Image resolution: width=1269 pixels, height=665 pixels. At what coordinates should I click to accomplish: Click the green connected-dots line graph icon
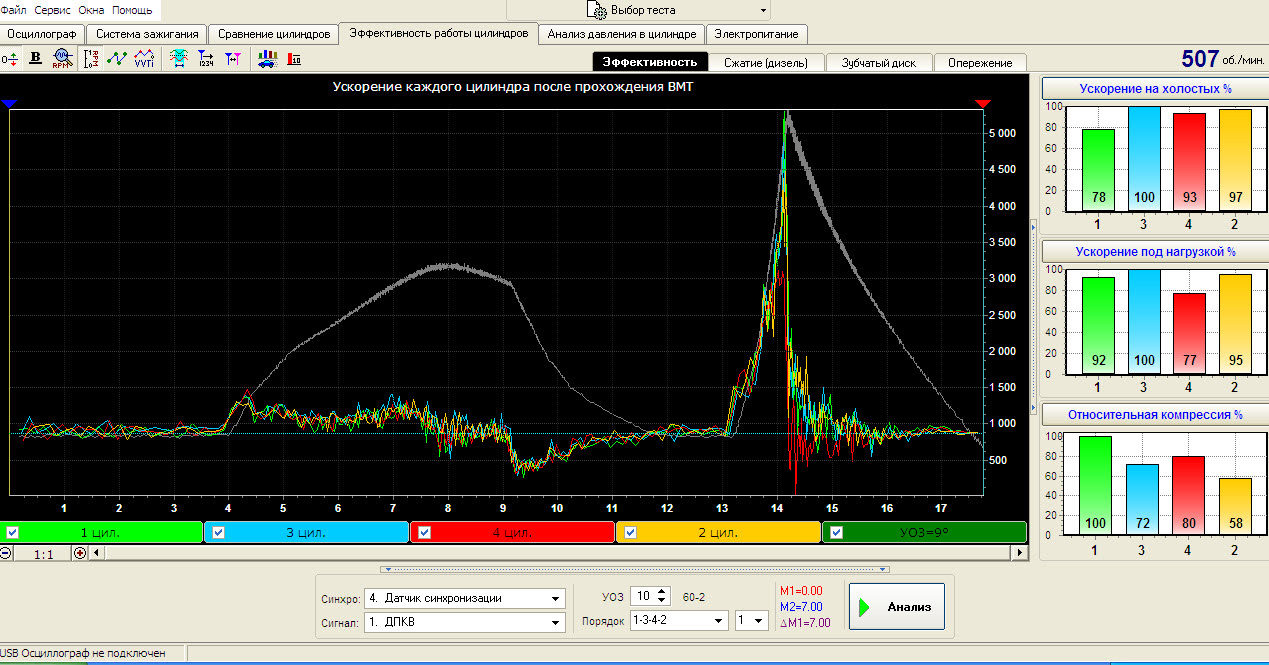(117, 58)
